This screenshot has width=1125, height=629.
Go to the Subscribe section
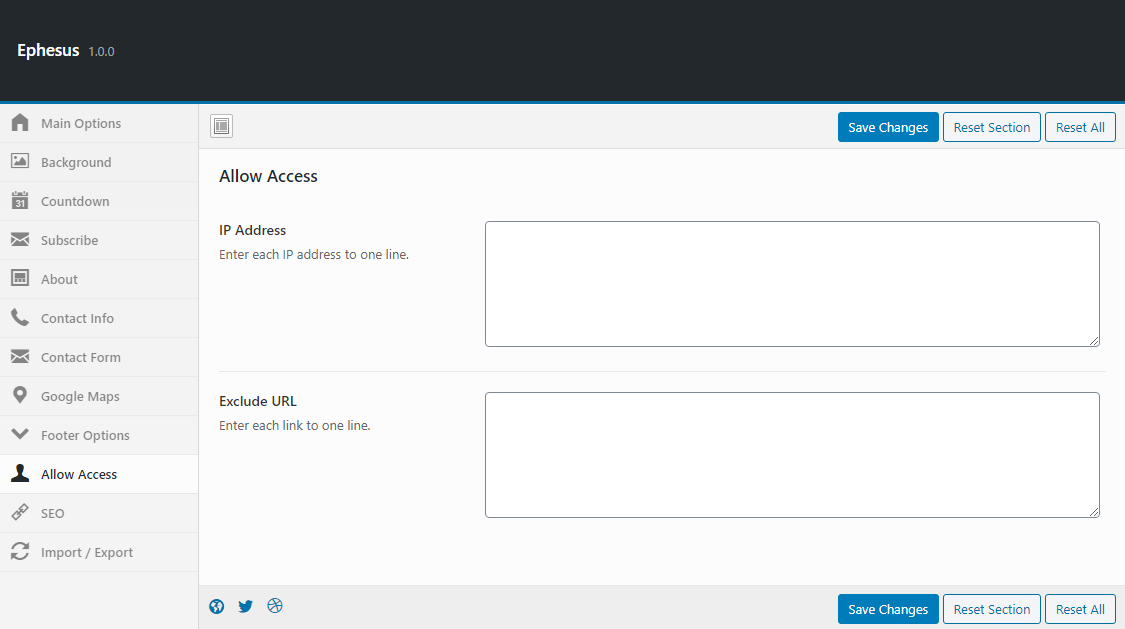click(69, 240)
